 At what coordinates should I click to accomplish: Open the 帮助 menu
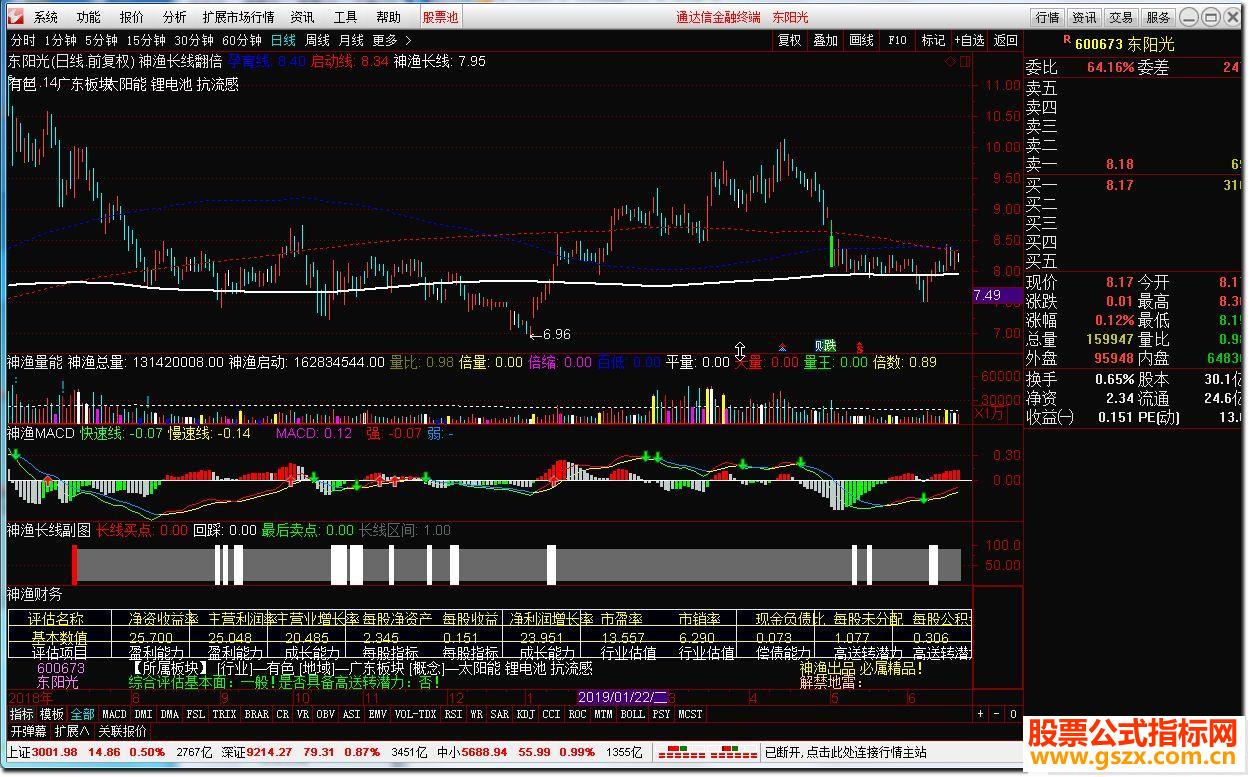tap(388, 17)
